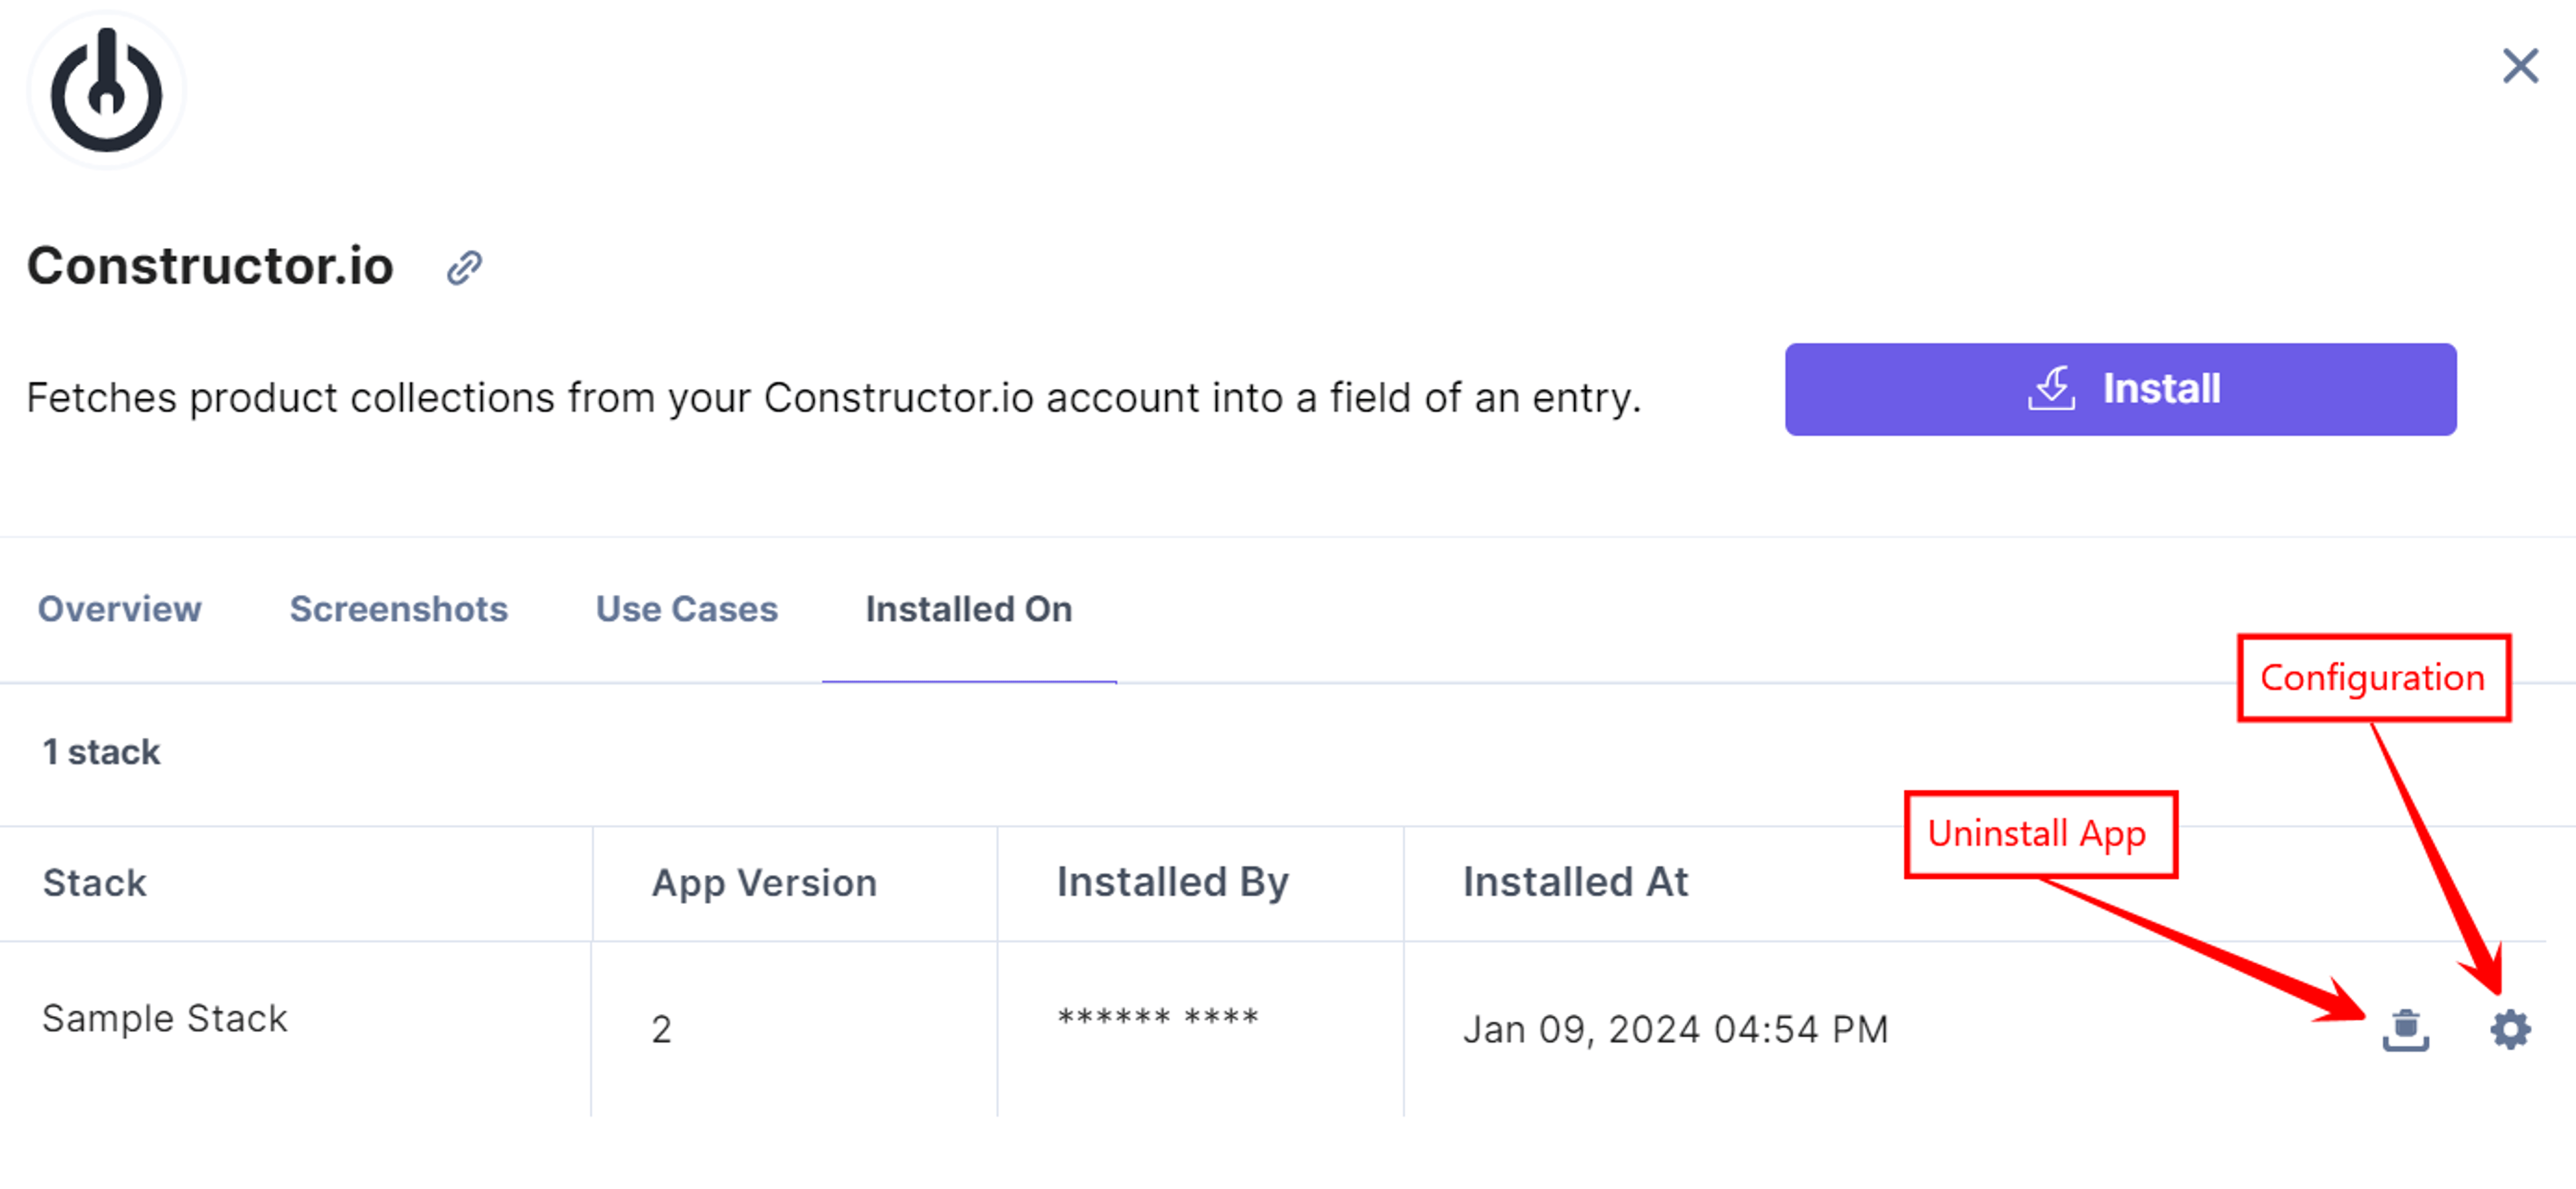Open the Screenshots tab
2576x1189 pixels.
[x=398, y=609]
